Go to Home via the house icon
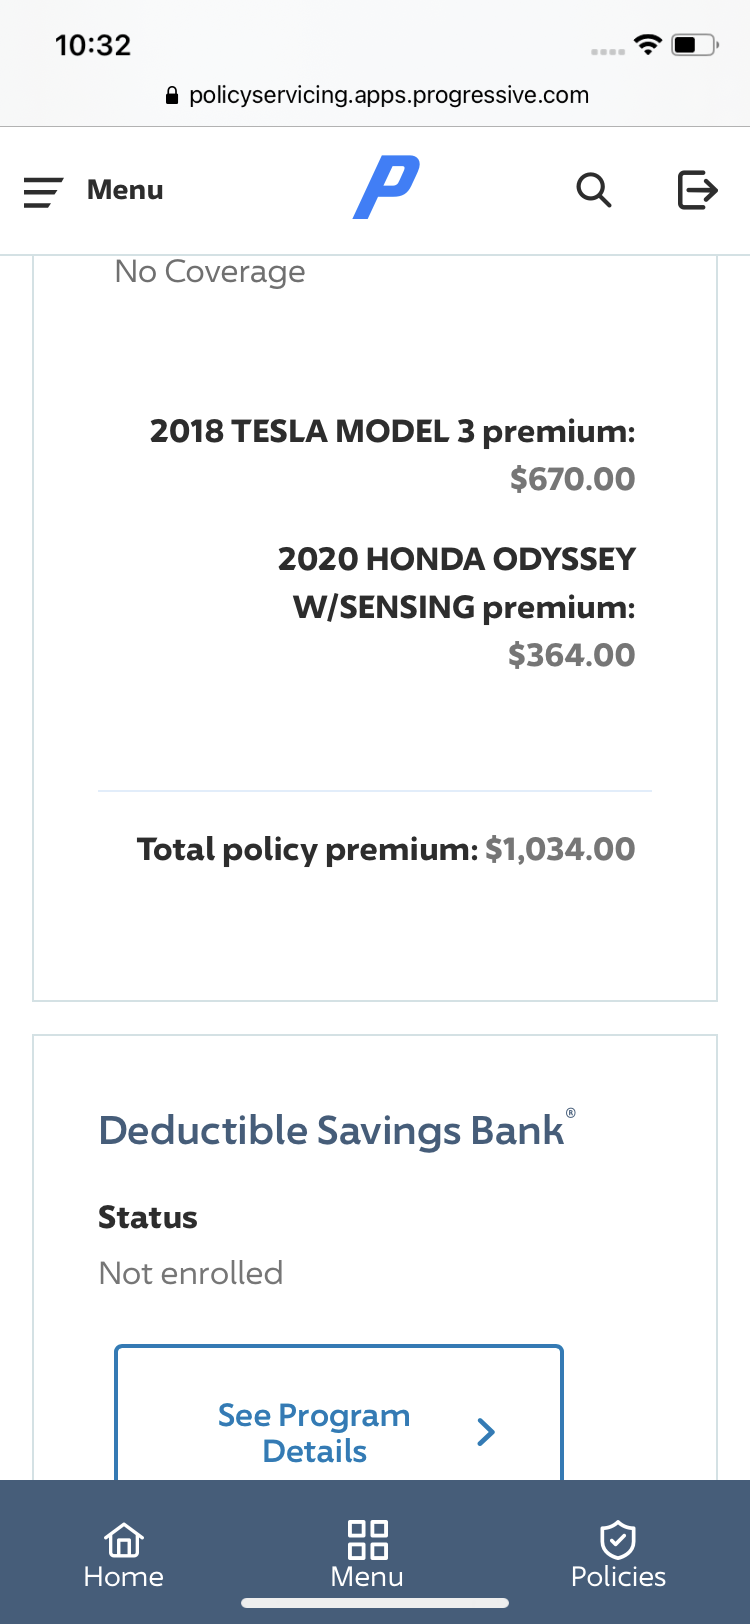The image size is (750, 1624). tap(124, 1540)
